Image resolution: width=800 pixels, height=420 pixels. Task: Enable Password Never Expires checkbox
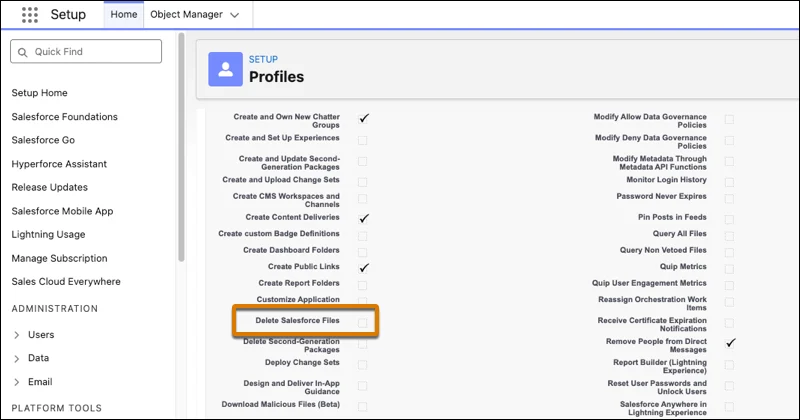729,197
